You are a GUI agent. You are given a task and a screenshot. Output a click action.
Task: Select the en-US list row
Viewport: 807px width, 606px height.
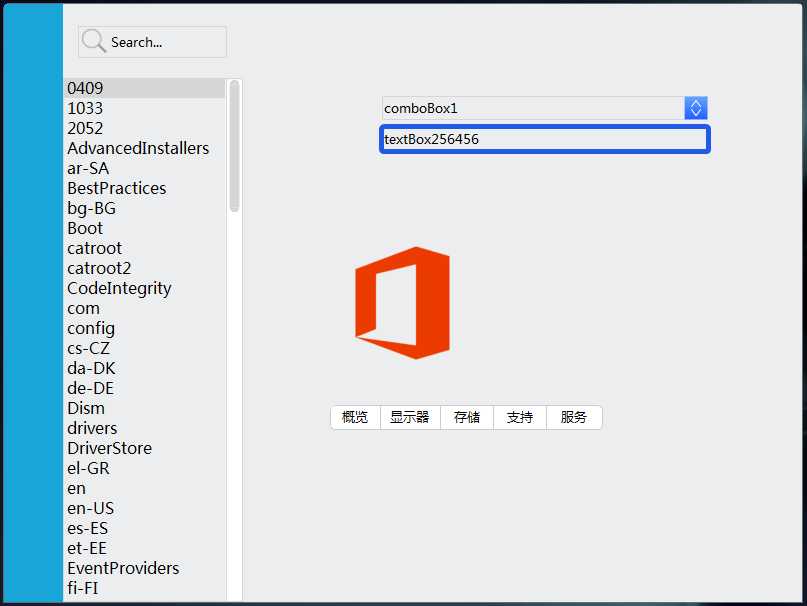(x=145, y=509)
